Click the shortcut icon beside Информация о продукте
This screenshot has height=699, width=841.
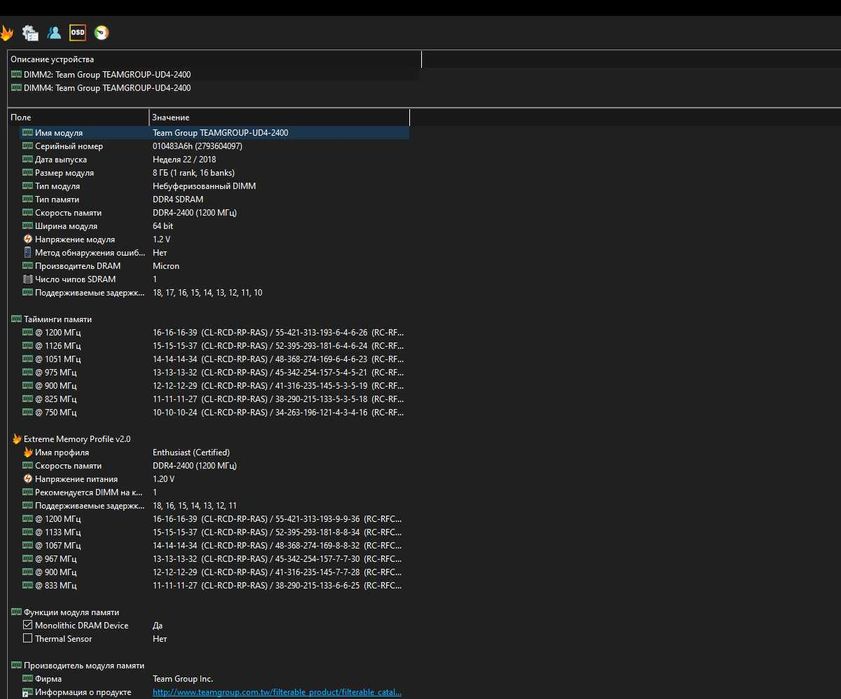[x=27, y=692]
